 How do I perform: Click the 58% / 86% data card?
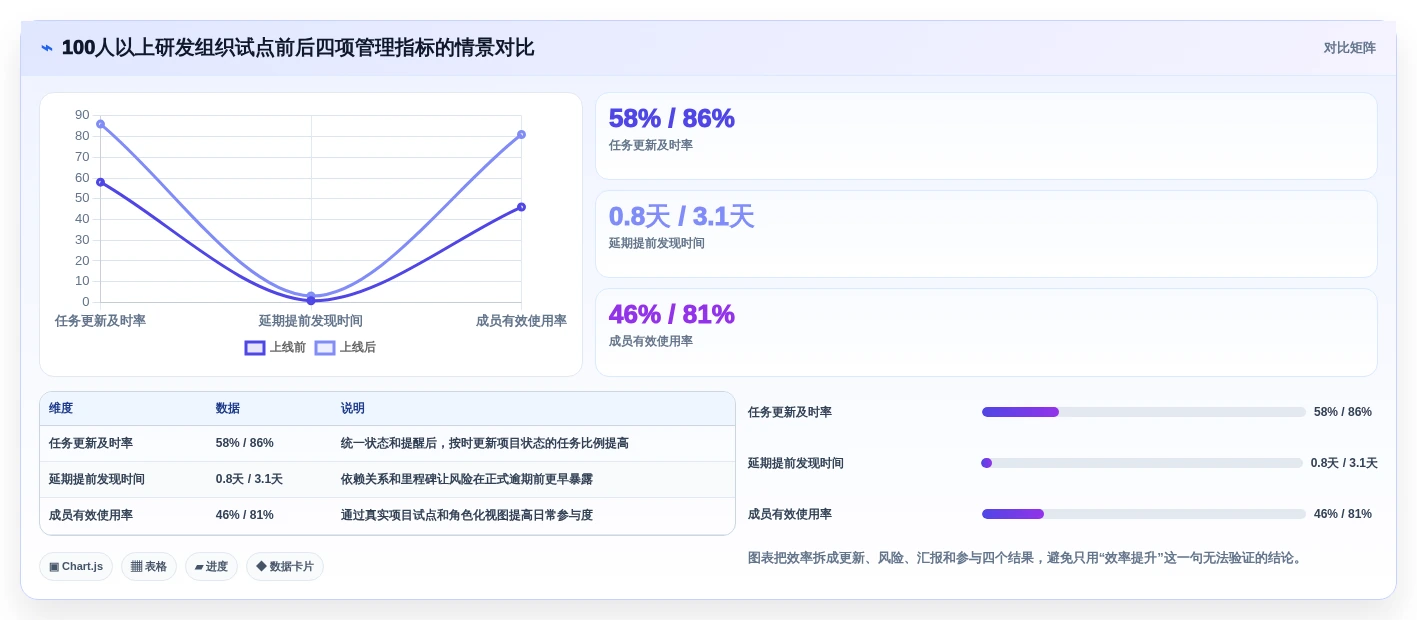pyautogui.click(x=986, y=136)
